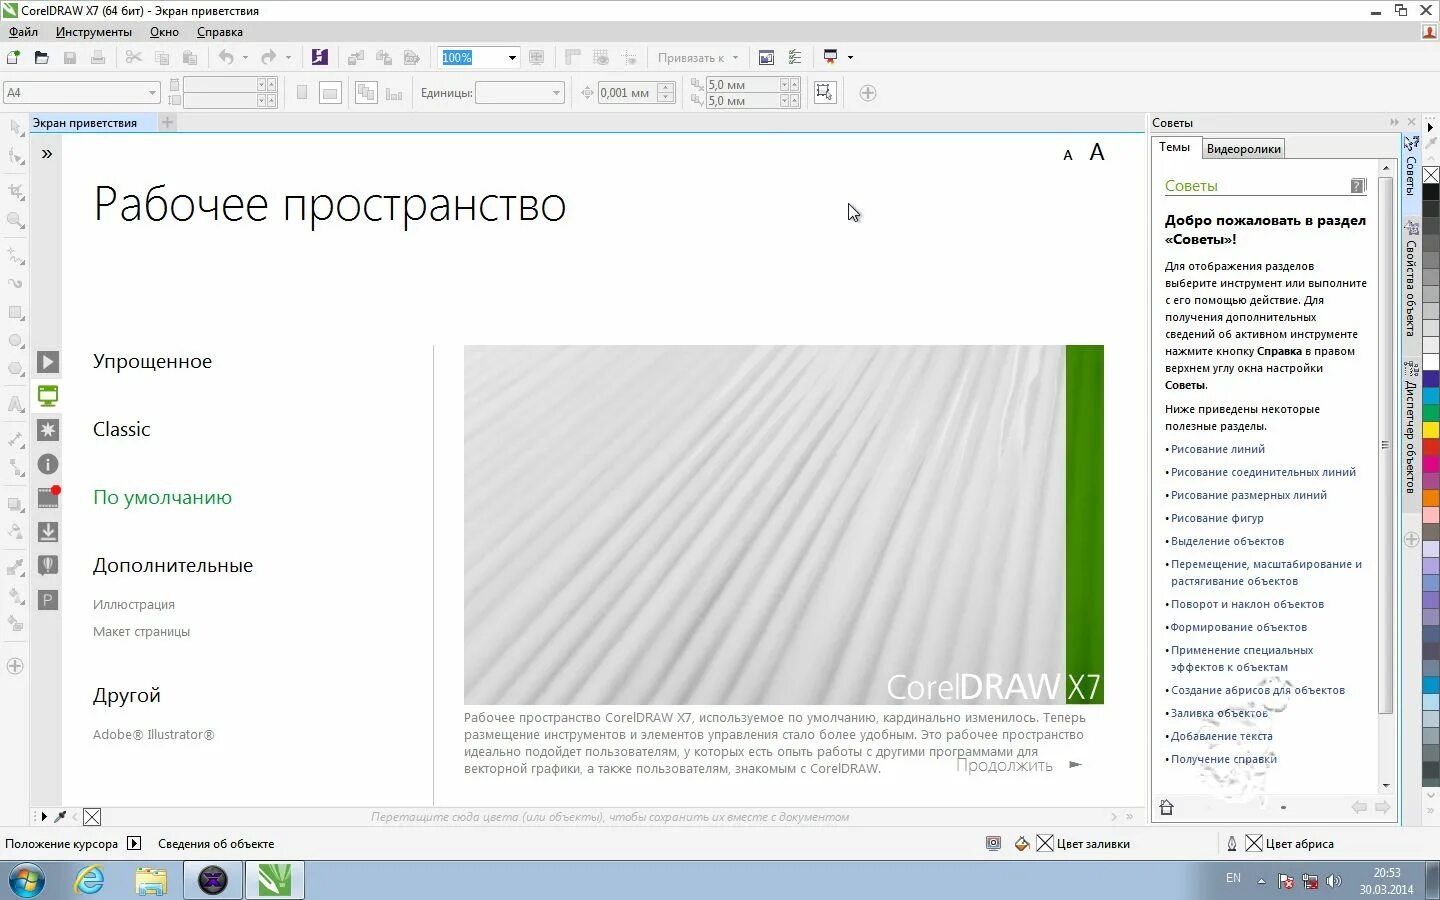Open the Заливка объектов hint topic

coord(1219,713)
